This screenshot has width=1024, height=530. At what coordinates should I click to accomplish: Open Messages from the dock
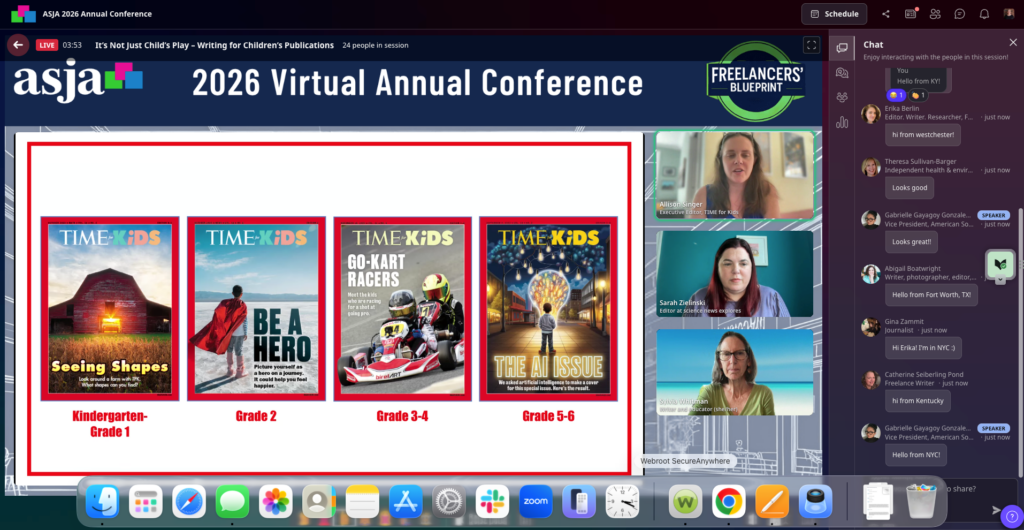point(232,501)
